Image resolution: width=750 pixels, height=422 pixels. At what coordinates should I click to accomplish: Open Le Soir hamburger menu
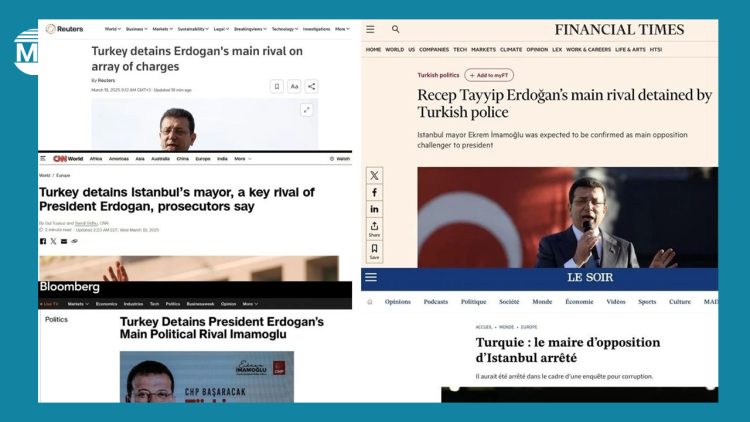click(x=371, y=277)
